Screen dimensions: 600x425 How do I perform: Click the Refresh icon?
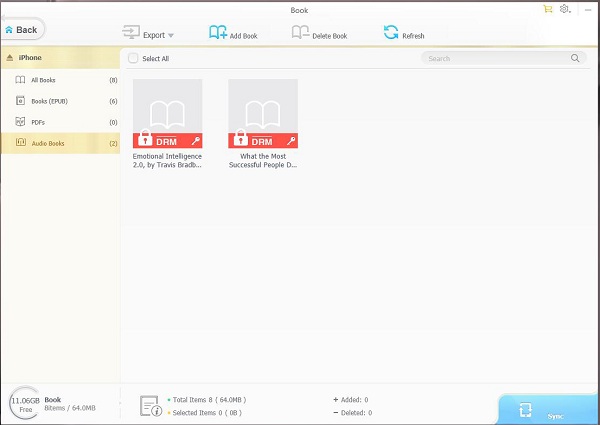point(391,33)
